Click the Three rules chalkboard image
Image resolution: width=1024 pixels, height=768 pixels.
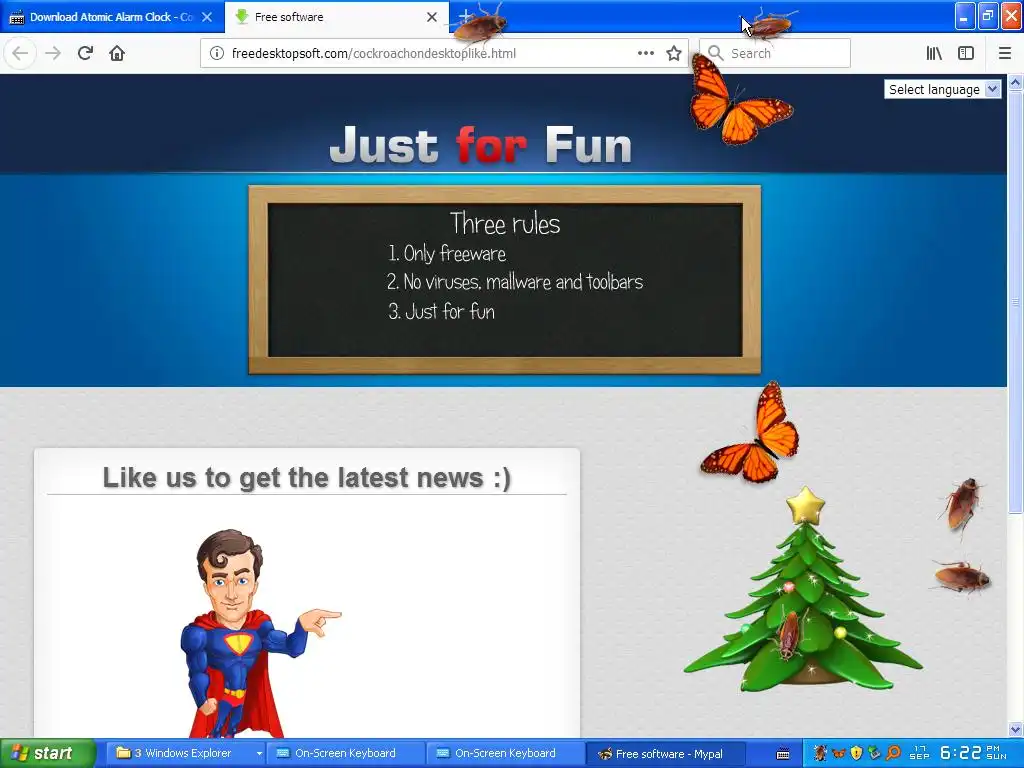[505, 280]
